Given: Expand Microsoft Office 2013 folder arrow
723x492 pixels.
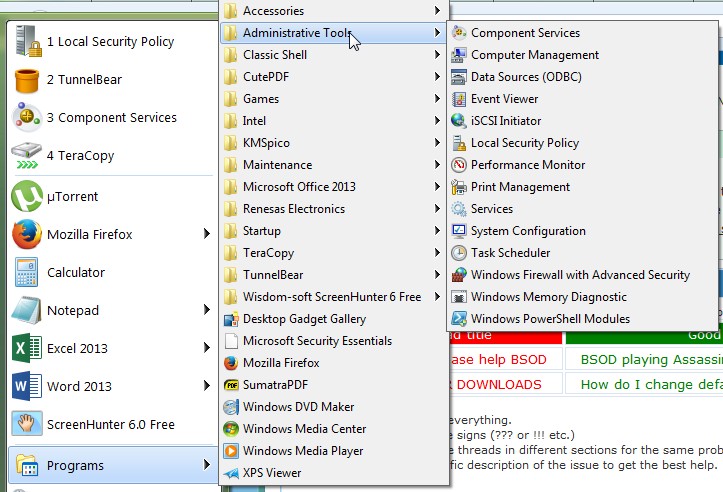Looking at the screenshot, I should [437, 186].
